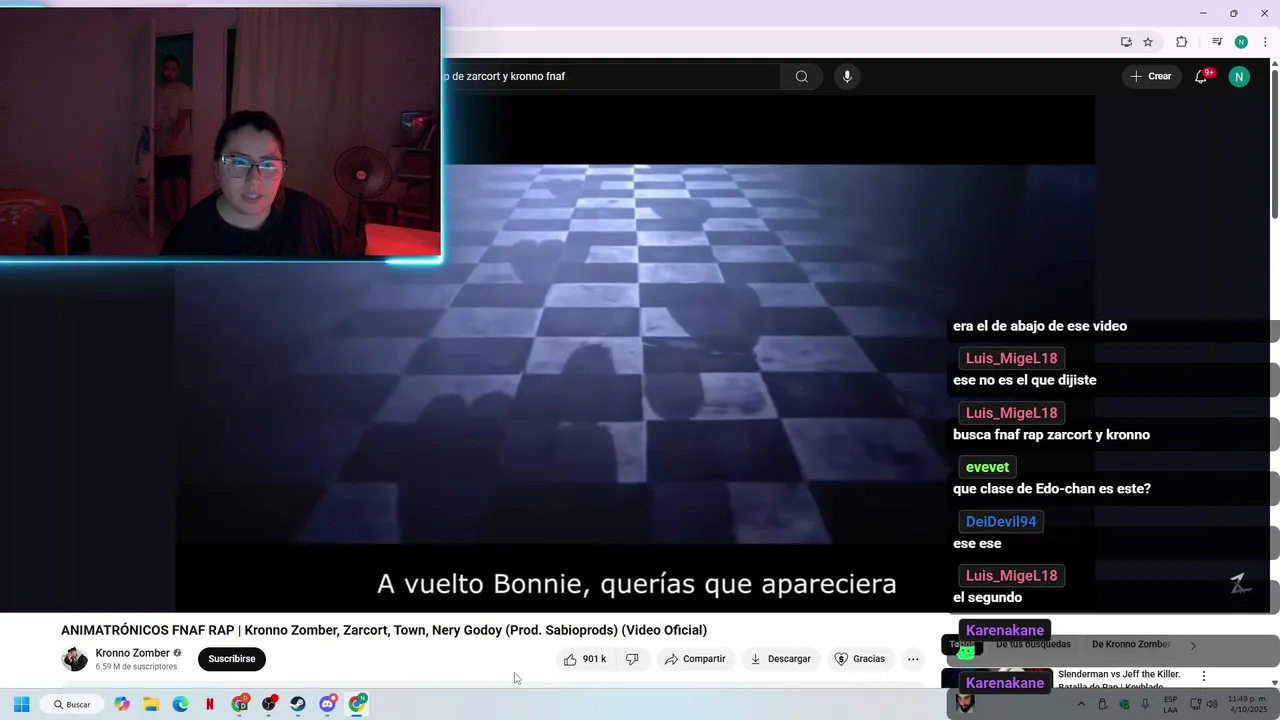
Task: Open the YouTube account avatar menu
Action: [x=1239, y=77]
